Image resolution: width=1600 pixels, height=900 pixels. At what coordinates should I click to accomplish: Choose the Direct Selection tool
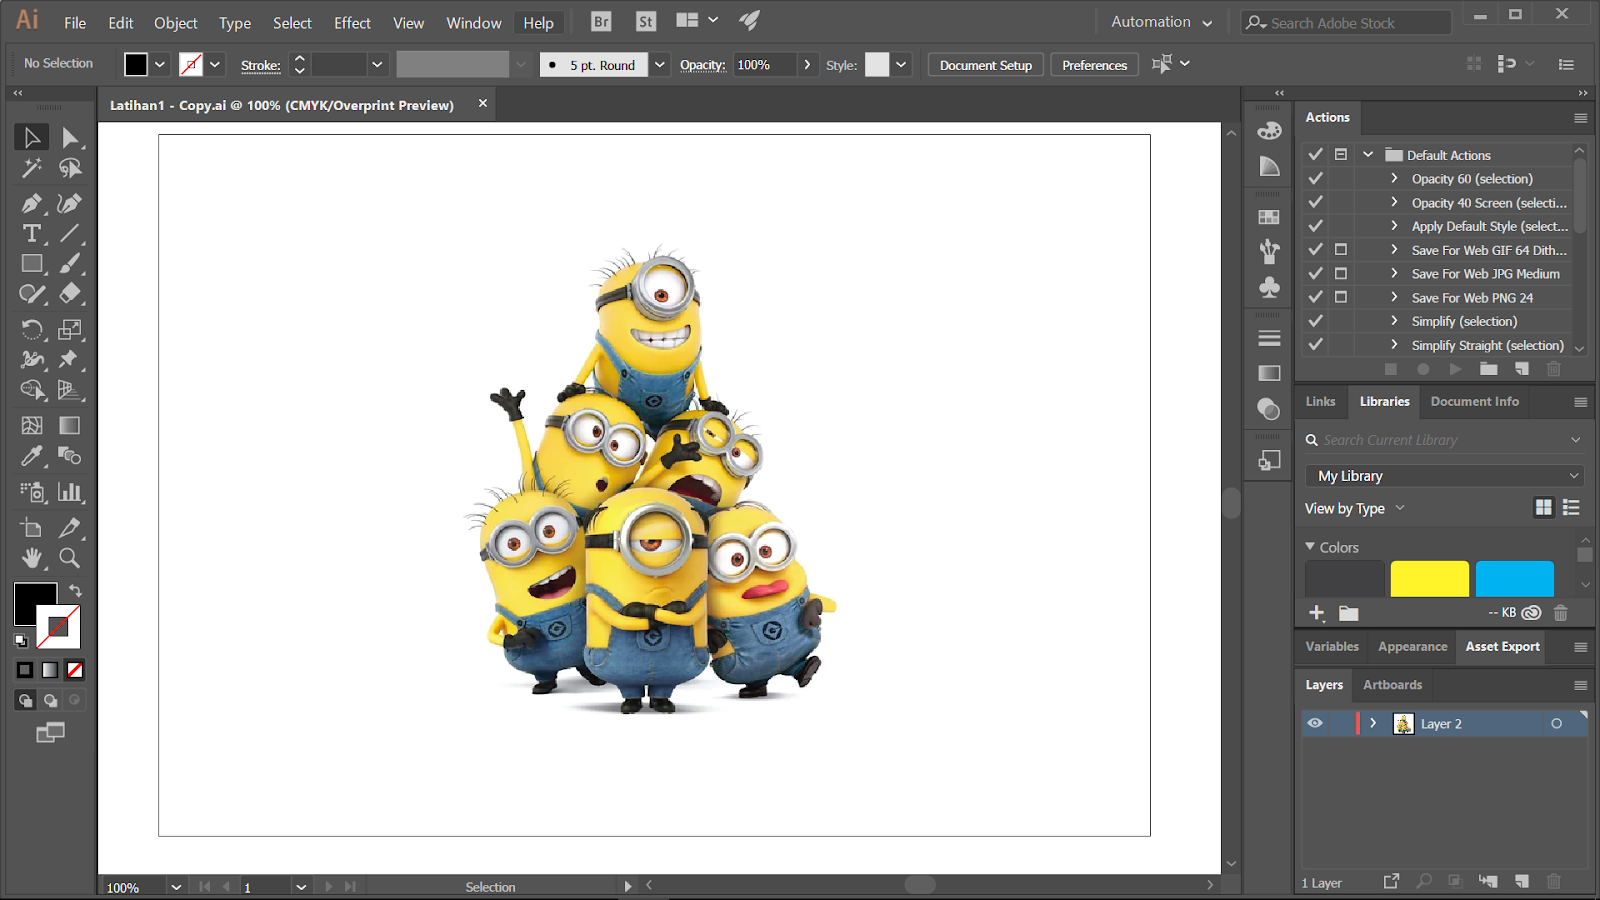coord(69,137)
